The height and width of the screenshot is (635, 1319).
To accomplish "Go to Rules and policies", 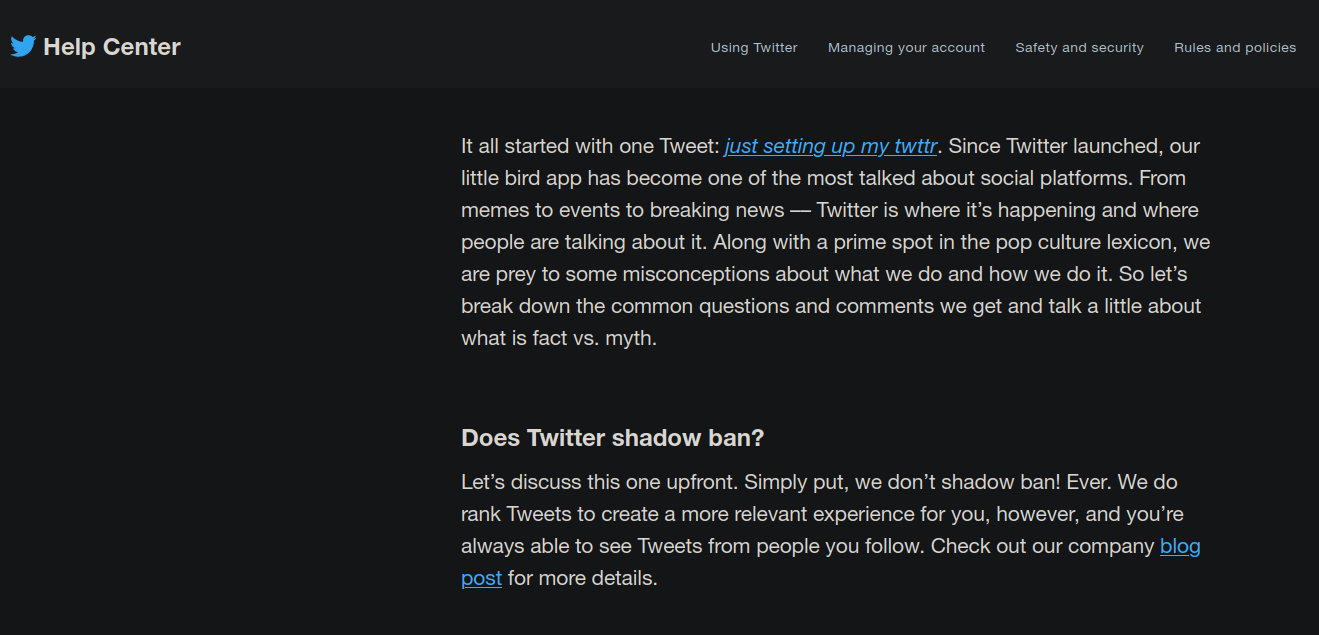I will pos(1235,47).
